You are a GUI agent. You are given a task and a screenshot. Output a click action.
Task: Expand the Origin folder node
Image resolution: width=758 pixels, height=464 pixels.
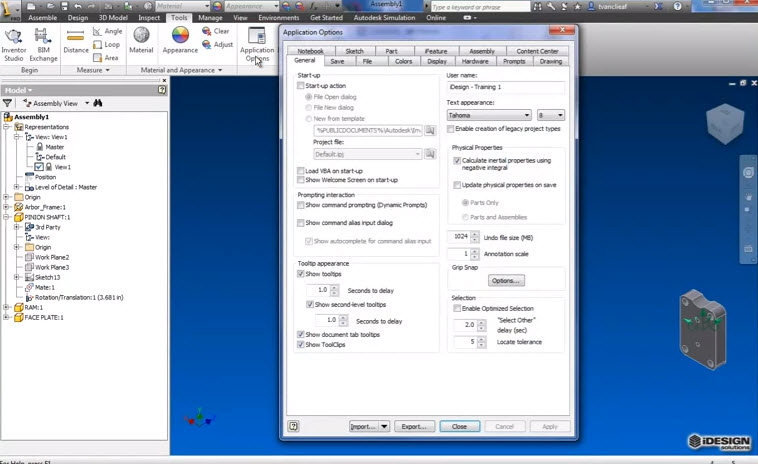pos(6,197)
